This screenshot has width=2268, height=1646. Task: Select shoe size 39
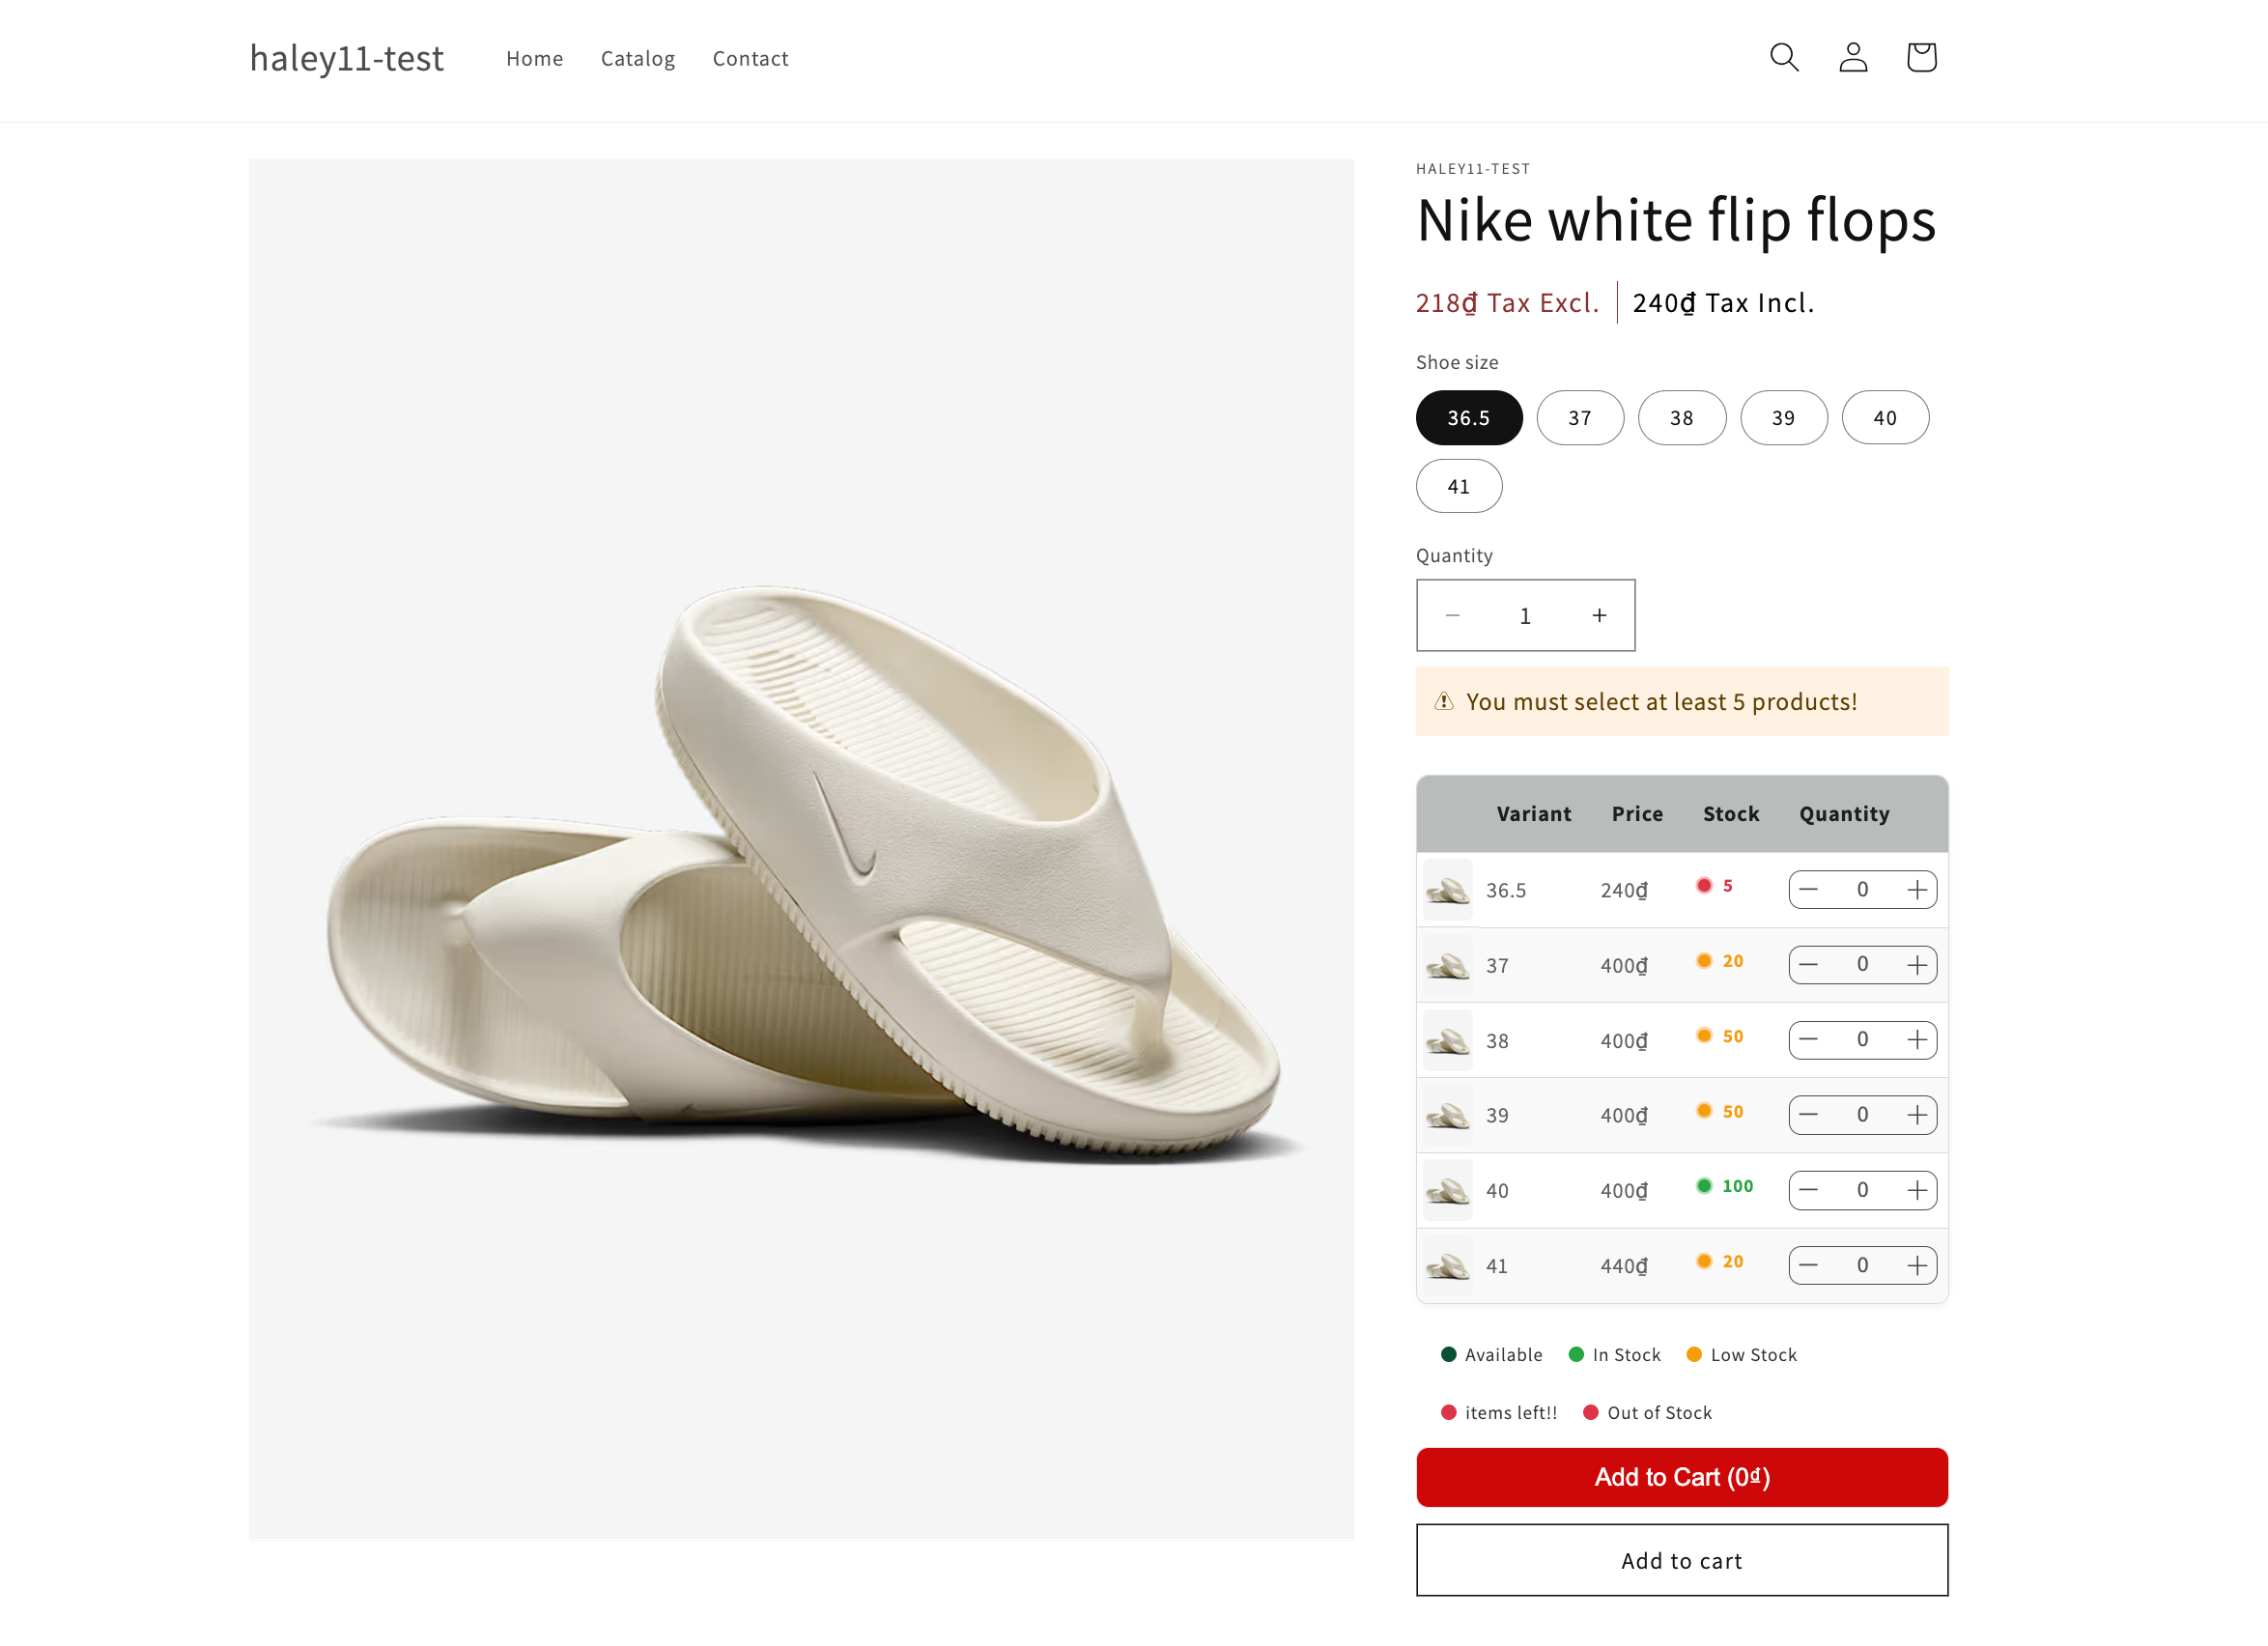[x=1783, y=418]
